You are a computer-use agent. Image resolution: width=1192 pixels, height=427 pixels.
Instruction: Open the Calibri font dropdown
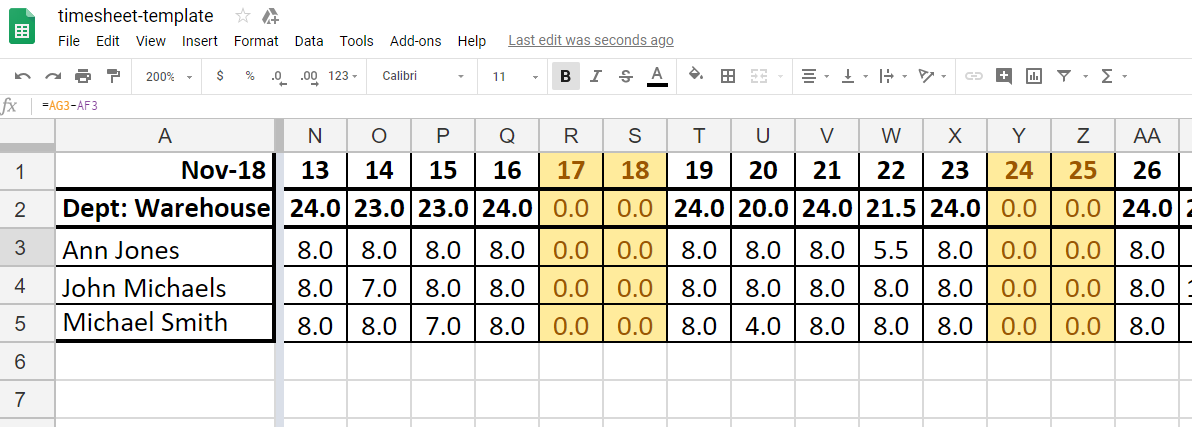[423, 76]
